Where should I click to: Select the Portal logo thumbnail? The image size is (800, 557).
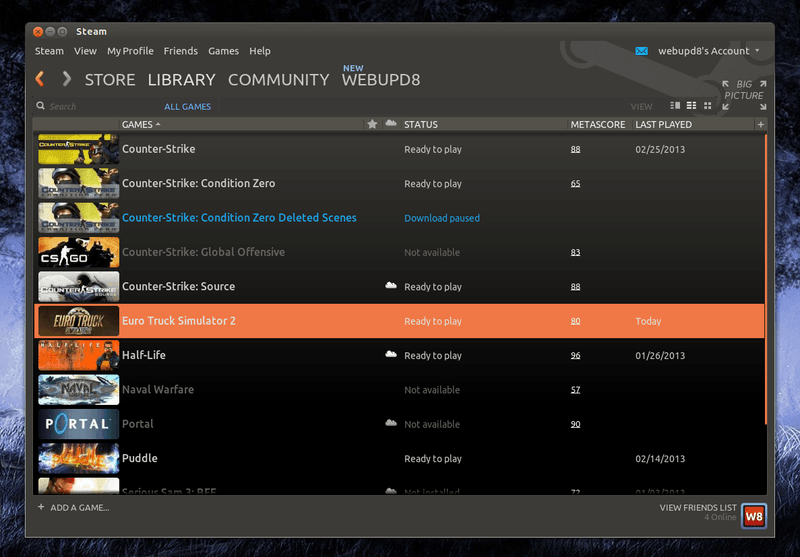point(79,424)
